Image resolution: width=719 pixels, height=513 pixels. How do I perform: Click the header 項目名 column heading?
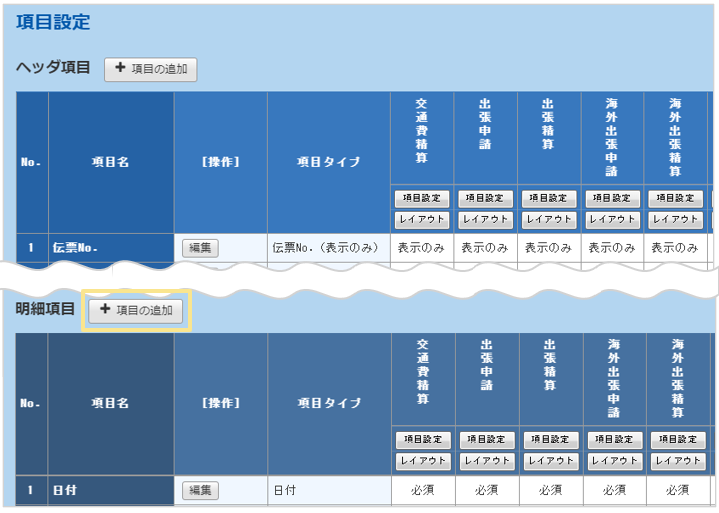tap(110, 162)
